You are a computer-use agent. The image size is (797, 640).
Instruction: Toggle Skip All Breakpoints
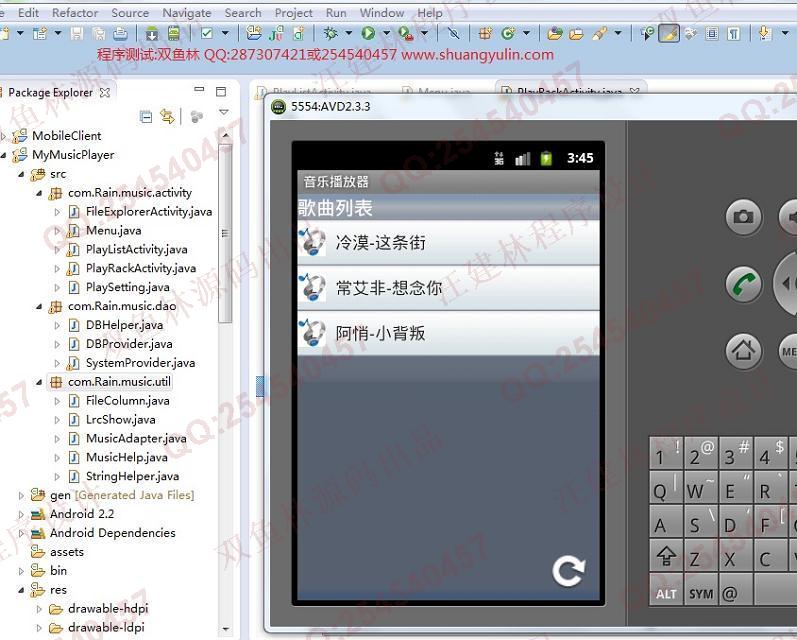[453, 34]
